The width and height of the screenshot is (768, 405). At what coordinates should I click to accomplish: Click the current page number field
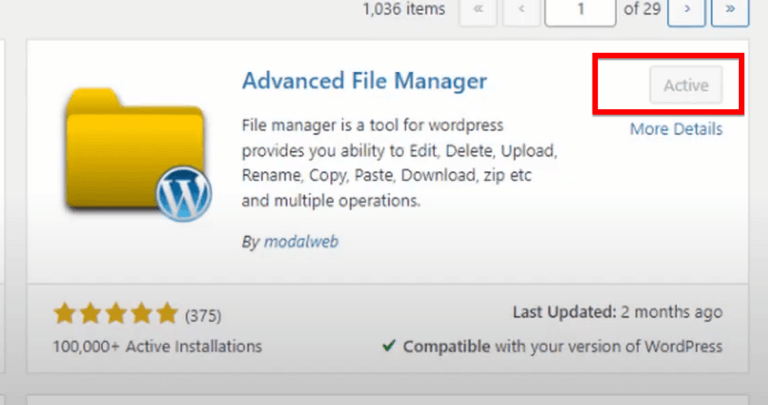pyautogui.click(x=580, y=10)
